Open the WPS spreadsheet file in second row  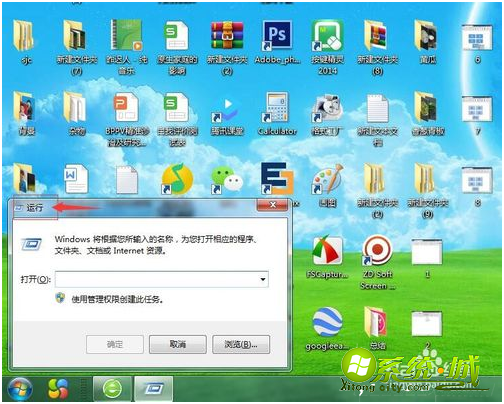(177, 108)
